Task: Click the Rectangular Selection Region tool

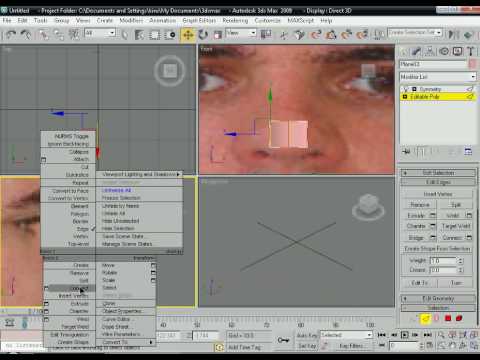Action: [x=155, y=35]
